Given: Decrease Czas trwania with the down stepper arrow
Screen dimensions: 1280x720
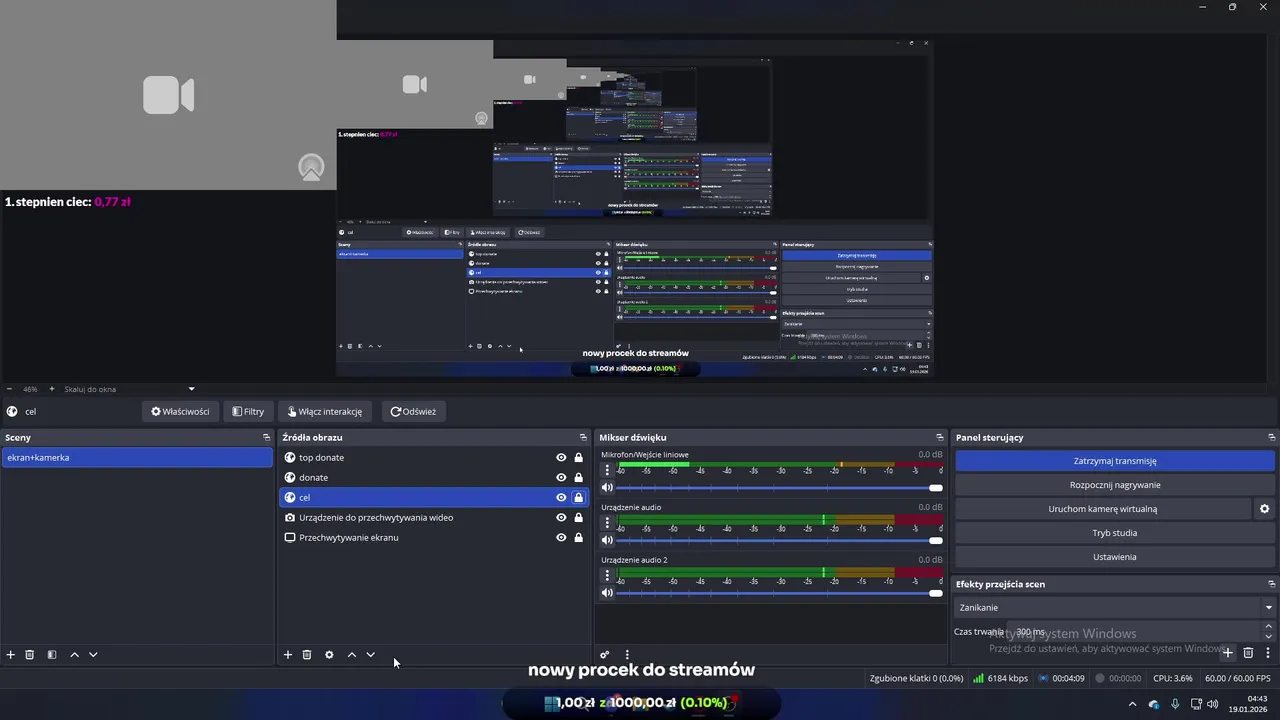Looking at the screenshot, I should pyautogui.click(x=1268, y=637).
